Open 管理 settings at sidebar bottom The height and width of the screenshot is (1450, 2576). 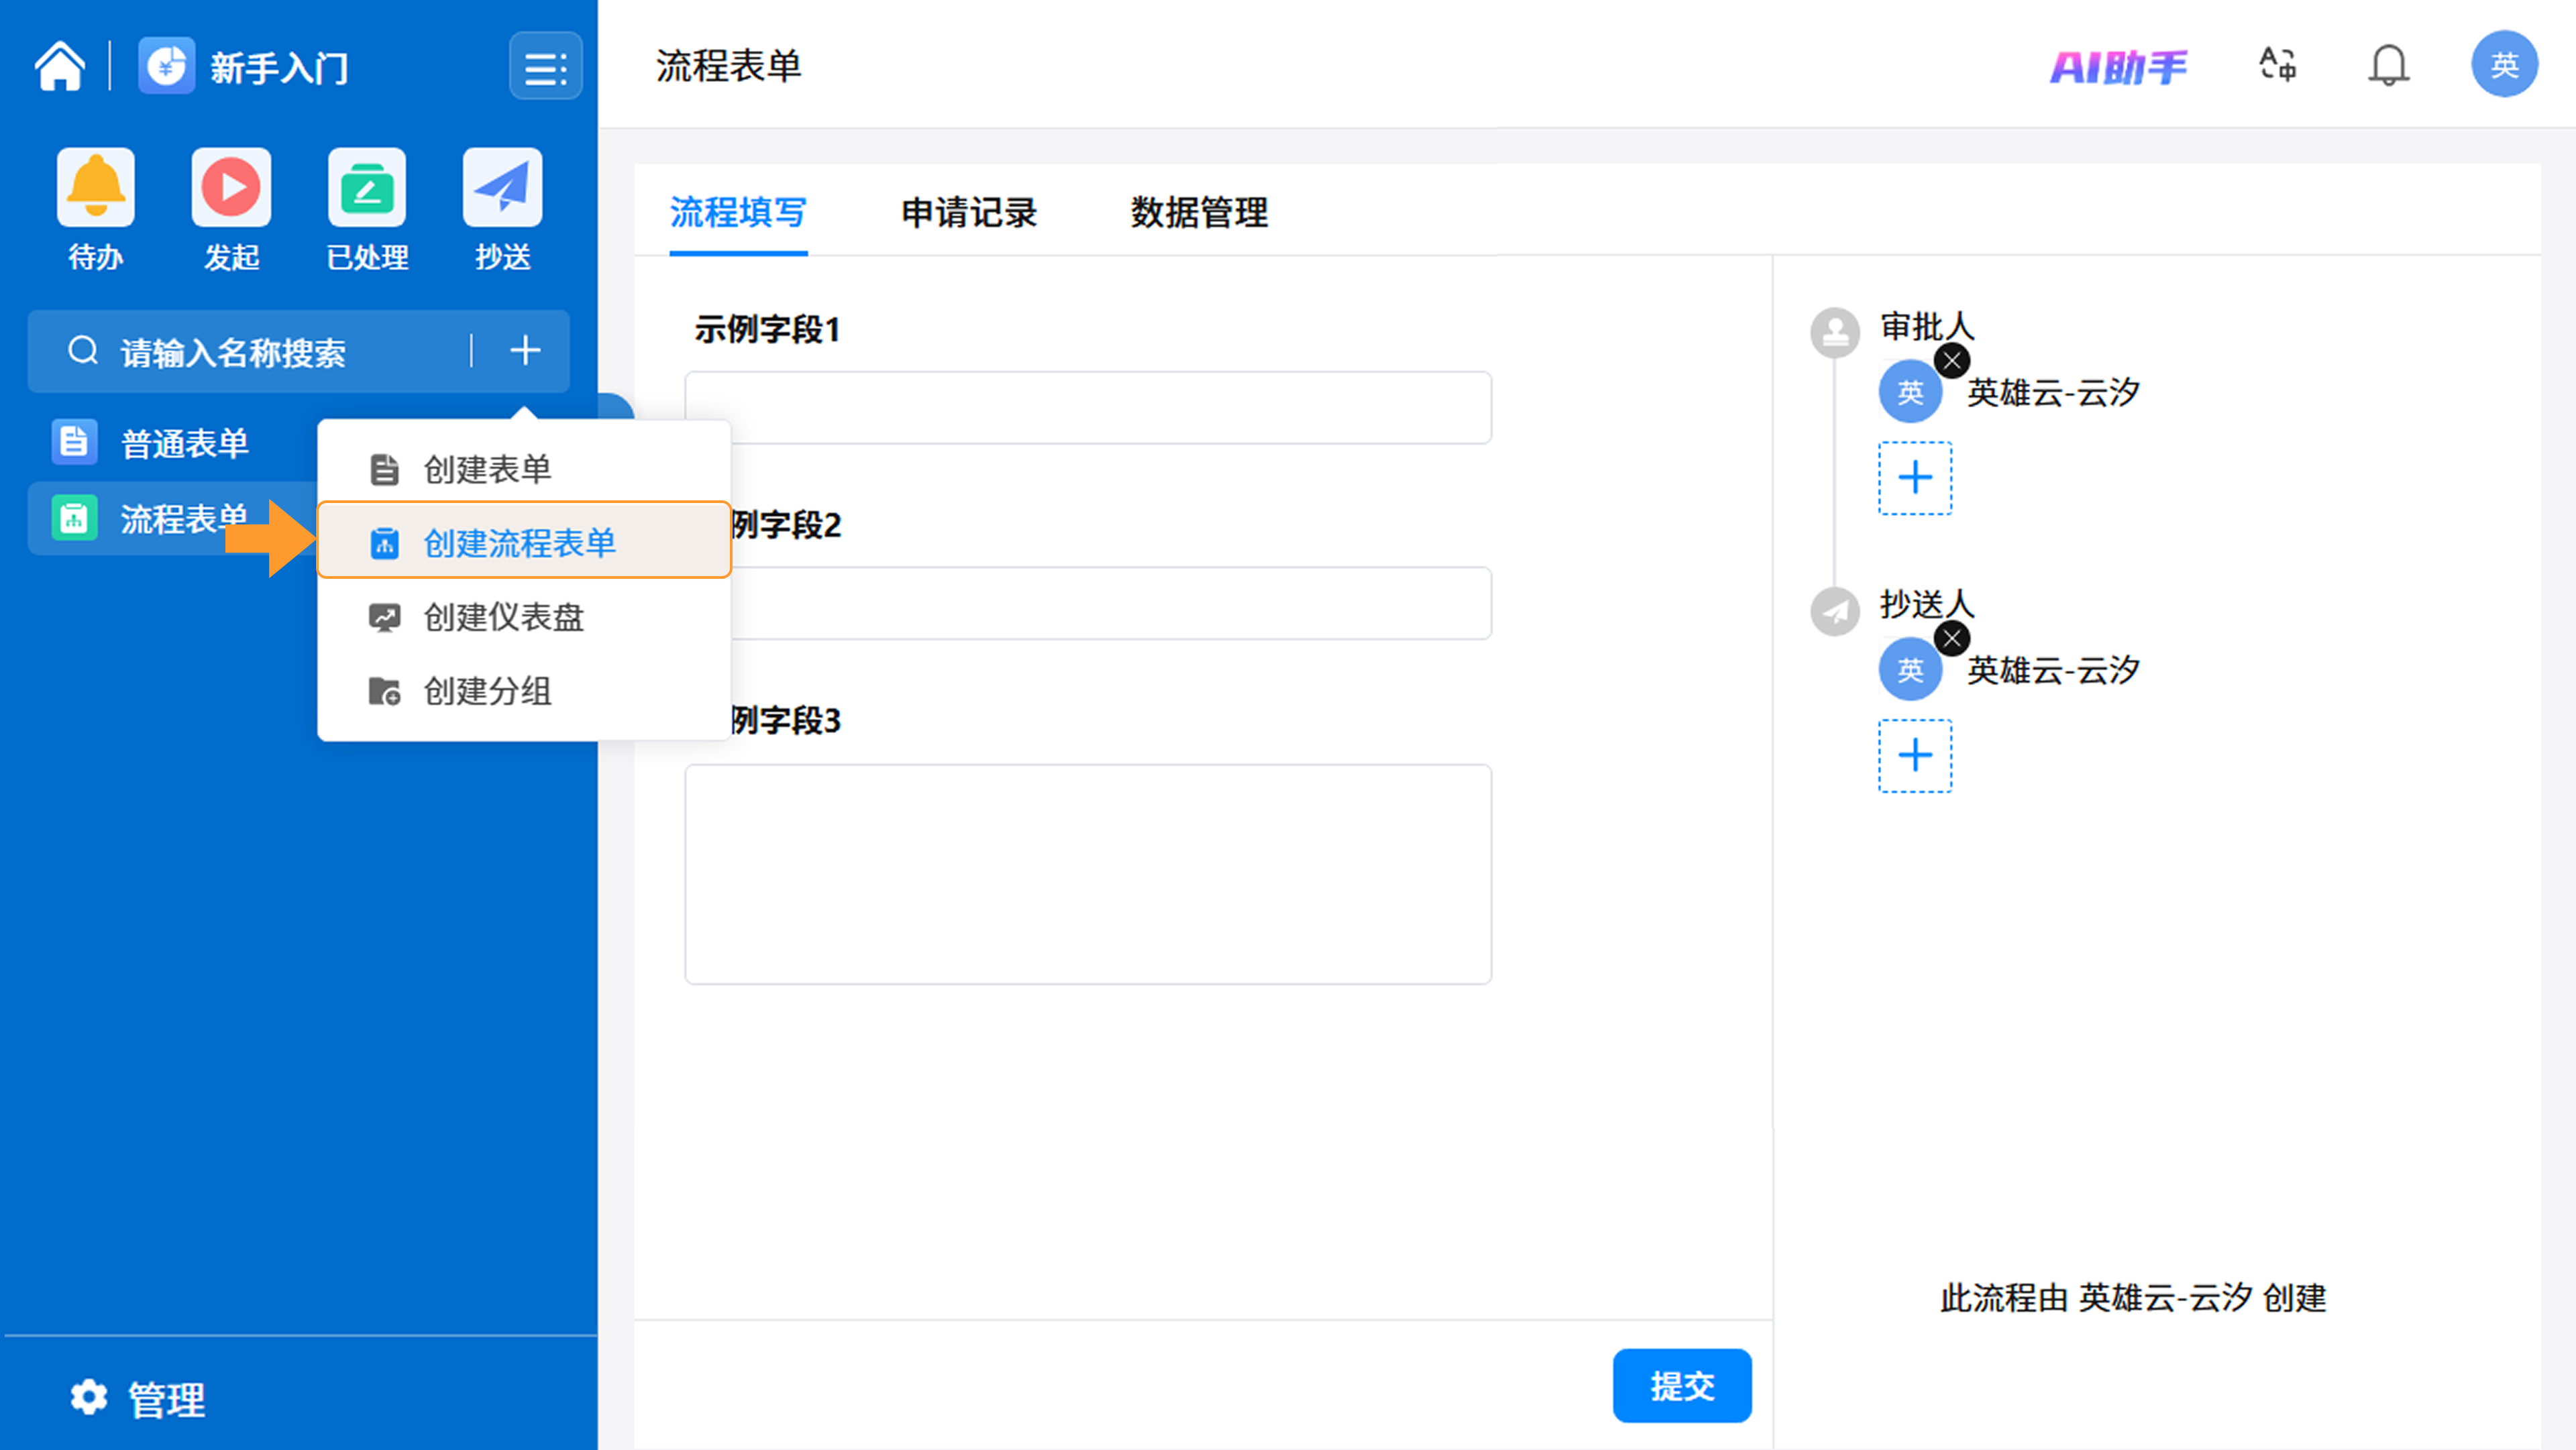tap(138, 1398)
